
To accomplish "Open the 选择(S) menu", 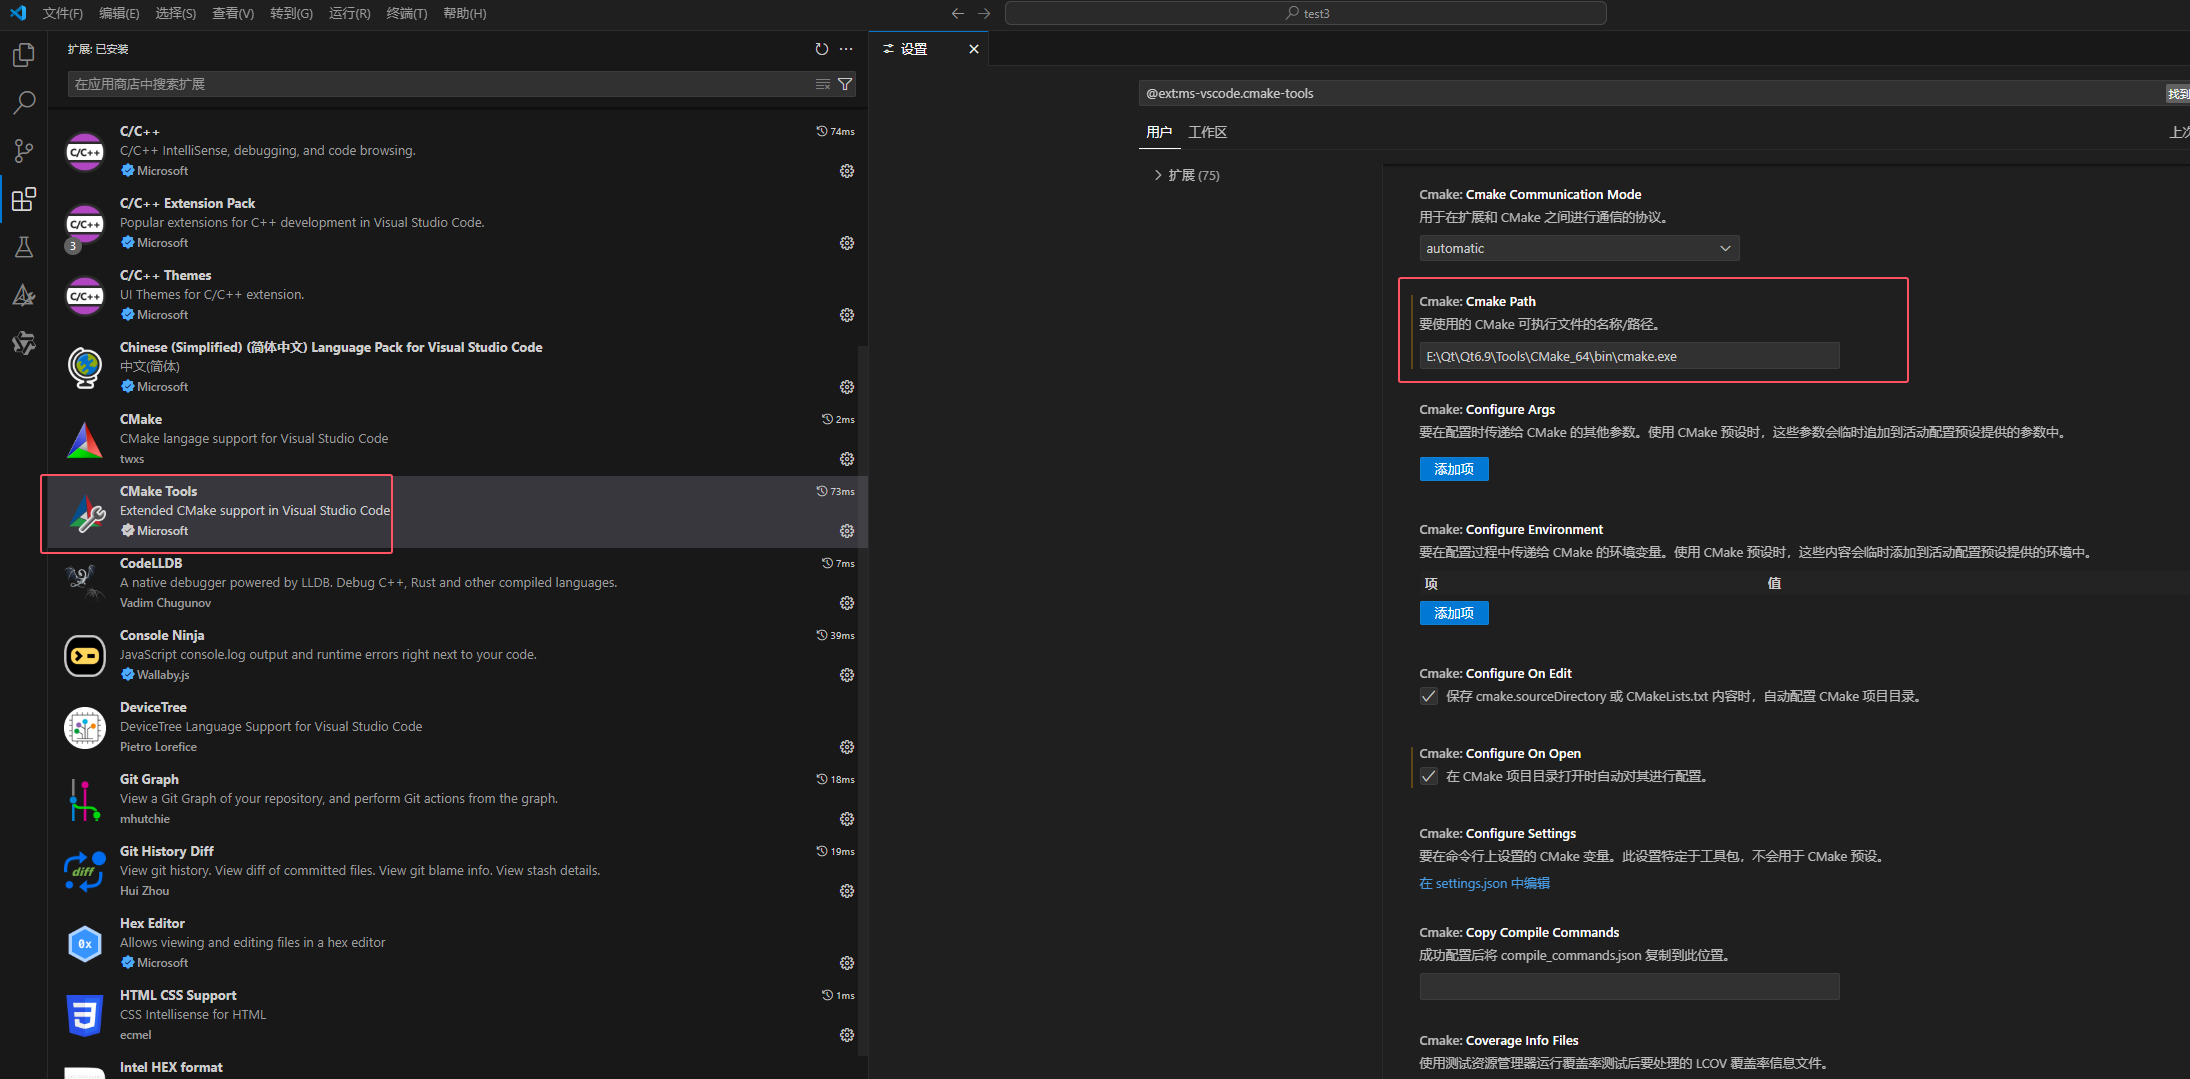I will click(176, 13).
